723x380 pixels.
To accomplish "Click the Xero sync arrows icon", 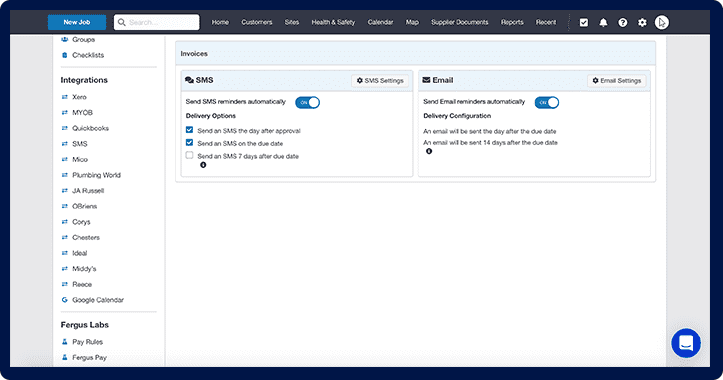I will coord(65,97).
